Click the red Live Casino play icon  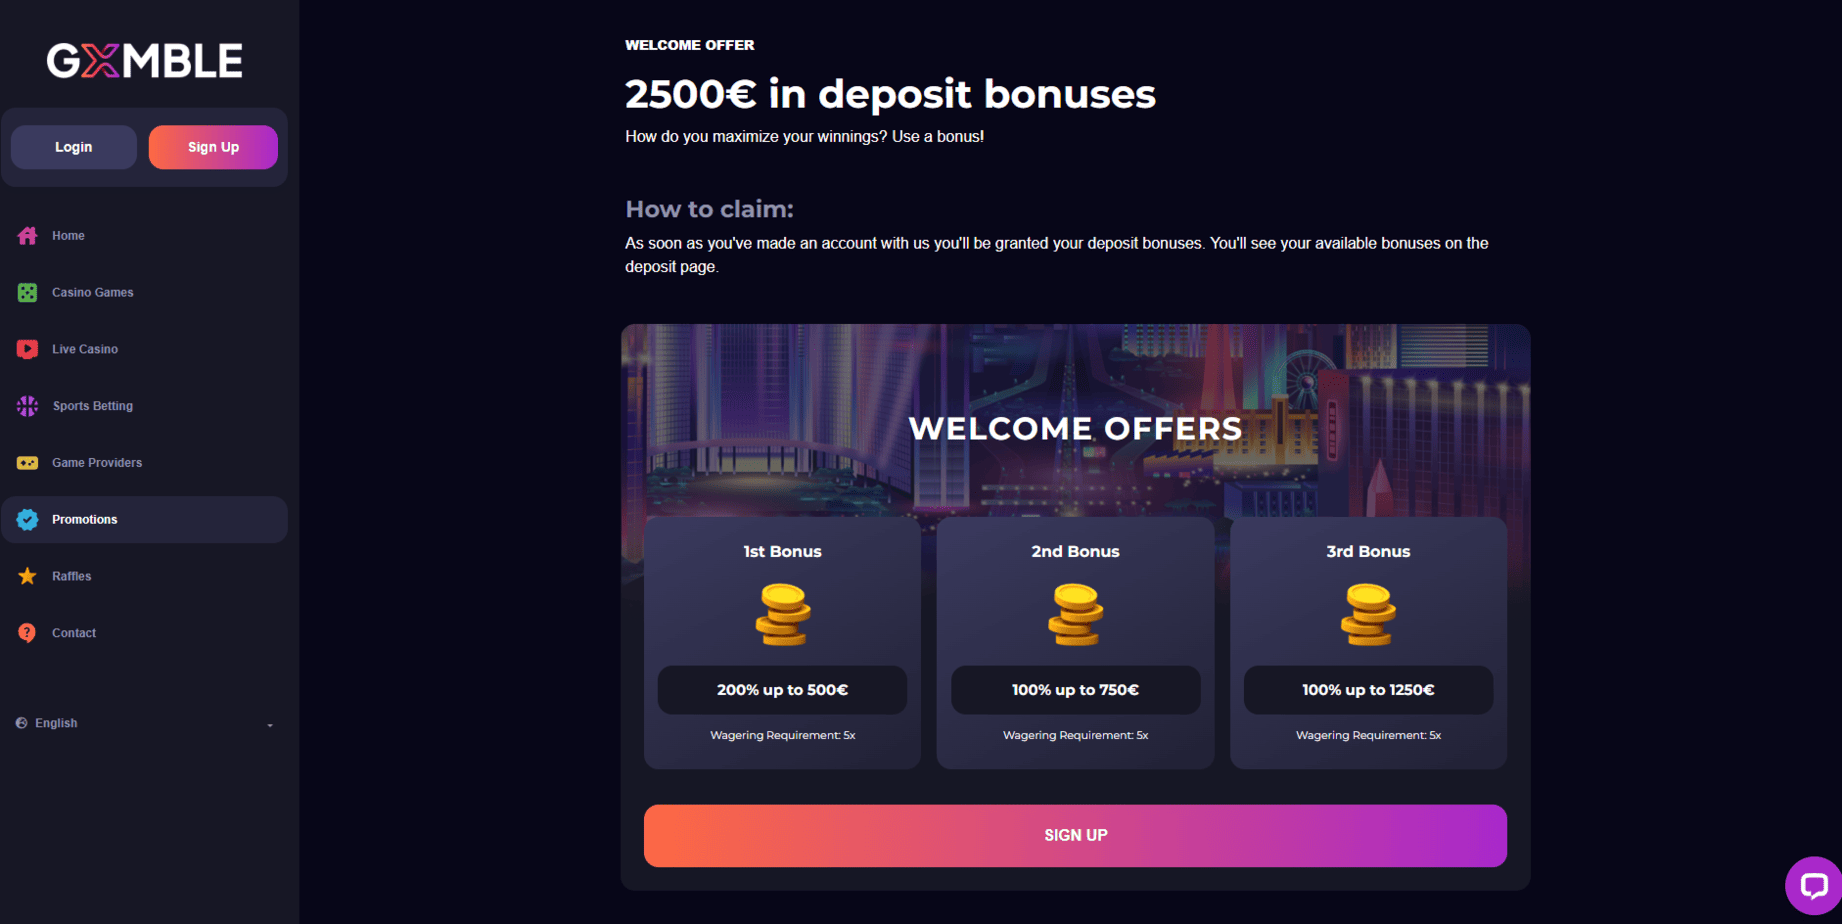coord(27,349)
